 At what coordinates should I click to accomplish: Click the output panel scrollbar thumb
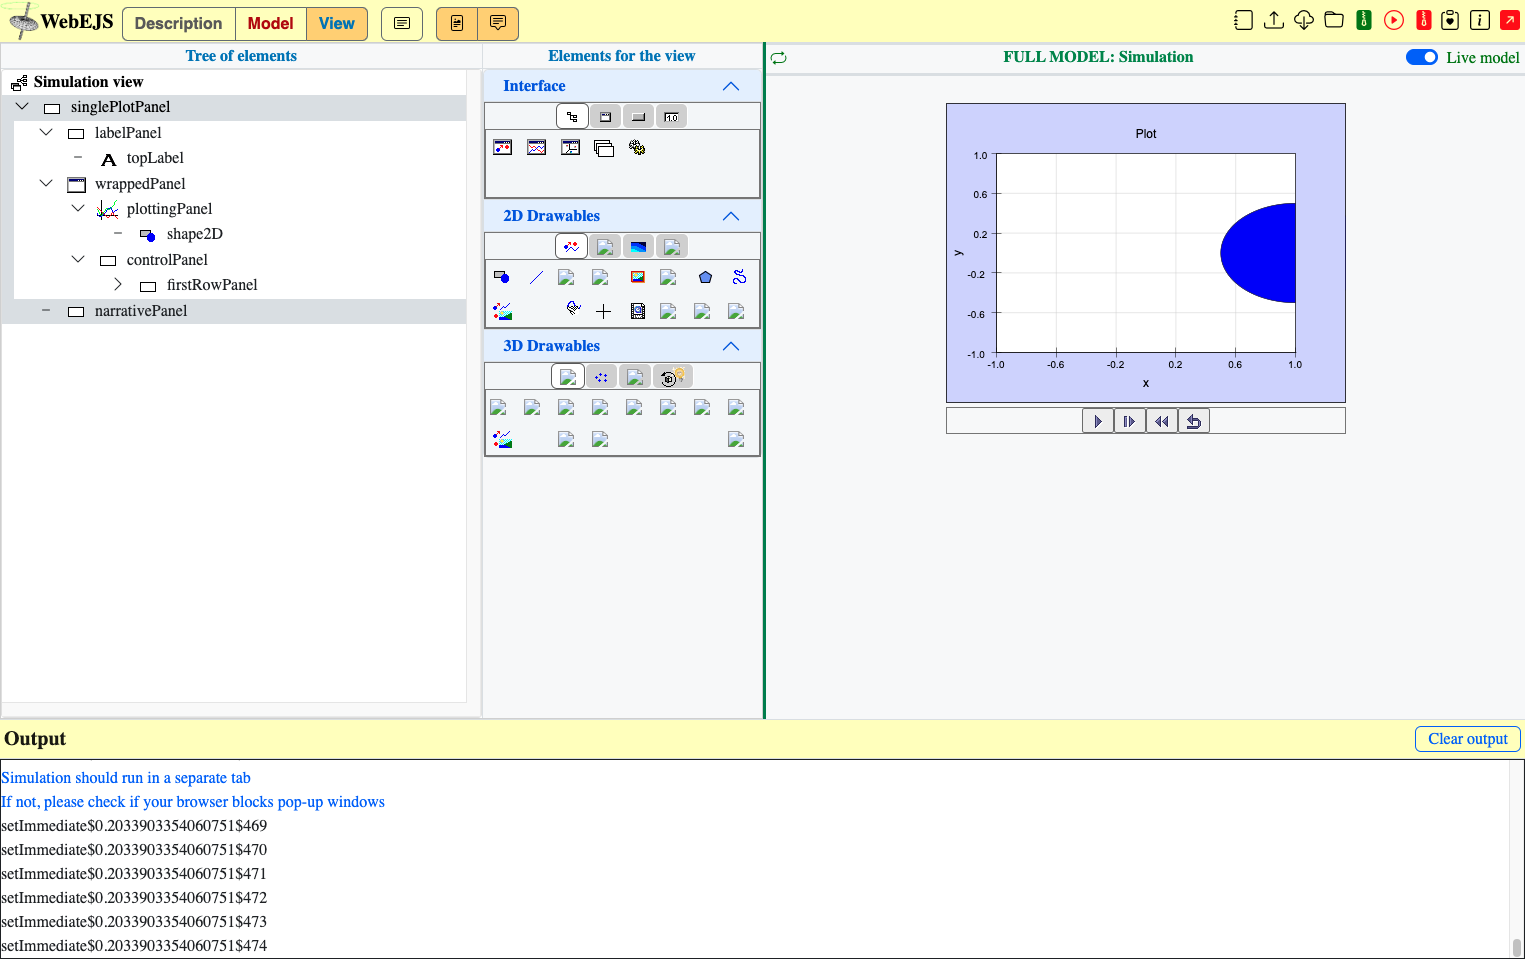point(1516,947)
